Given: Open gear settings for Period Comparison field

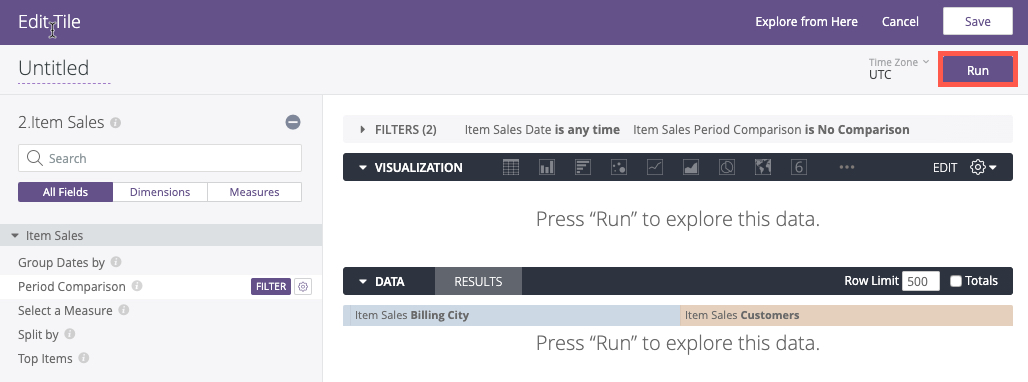Looking at the screenshot, I should tap(302, 286).
